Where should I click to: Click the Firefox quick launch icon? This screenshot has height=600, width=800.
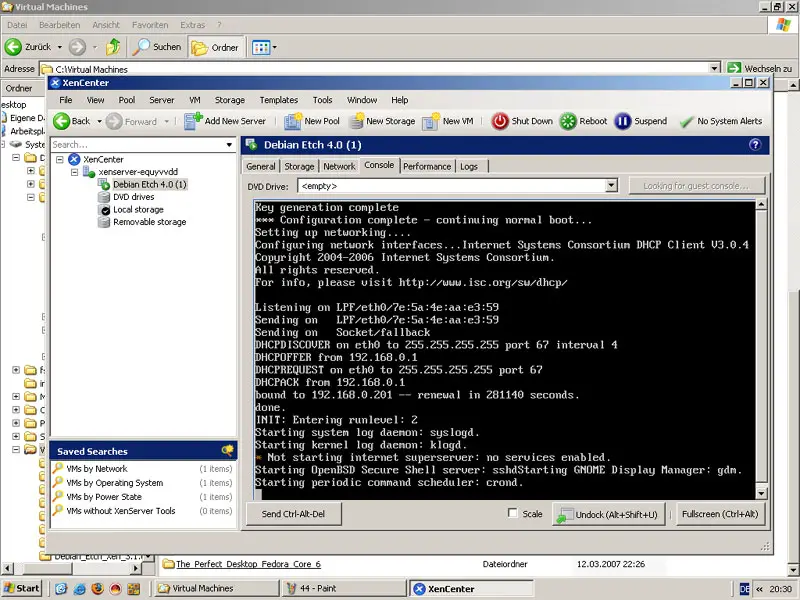[97, 588]
